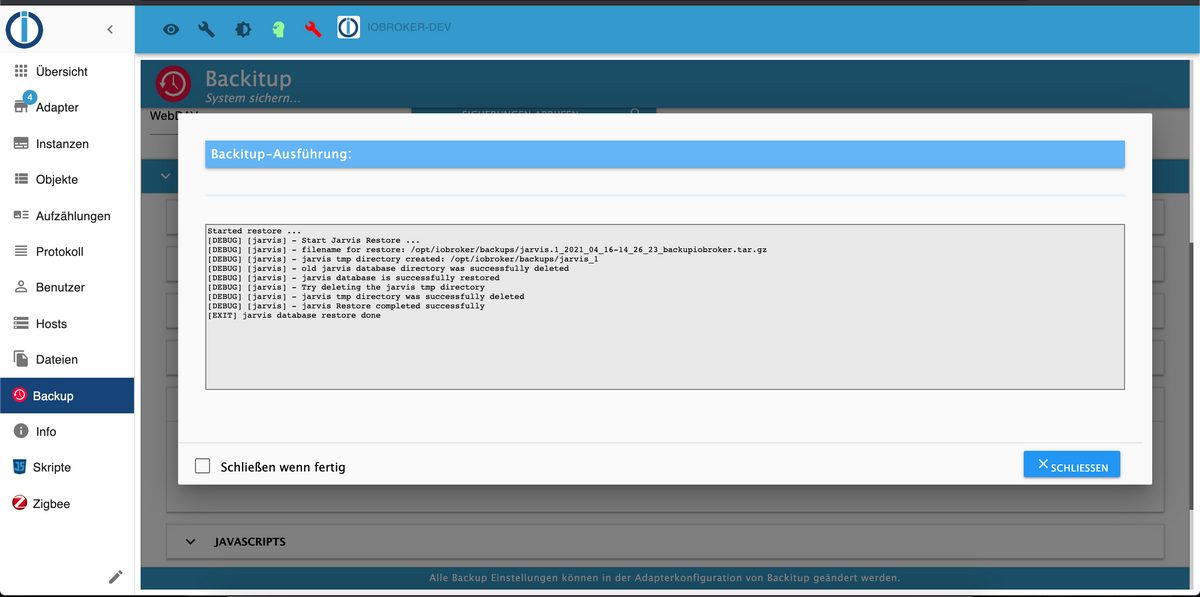Open Benutzer in the sidebar
Screen dimensions: 1200x597
coord(67,288)
